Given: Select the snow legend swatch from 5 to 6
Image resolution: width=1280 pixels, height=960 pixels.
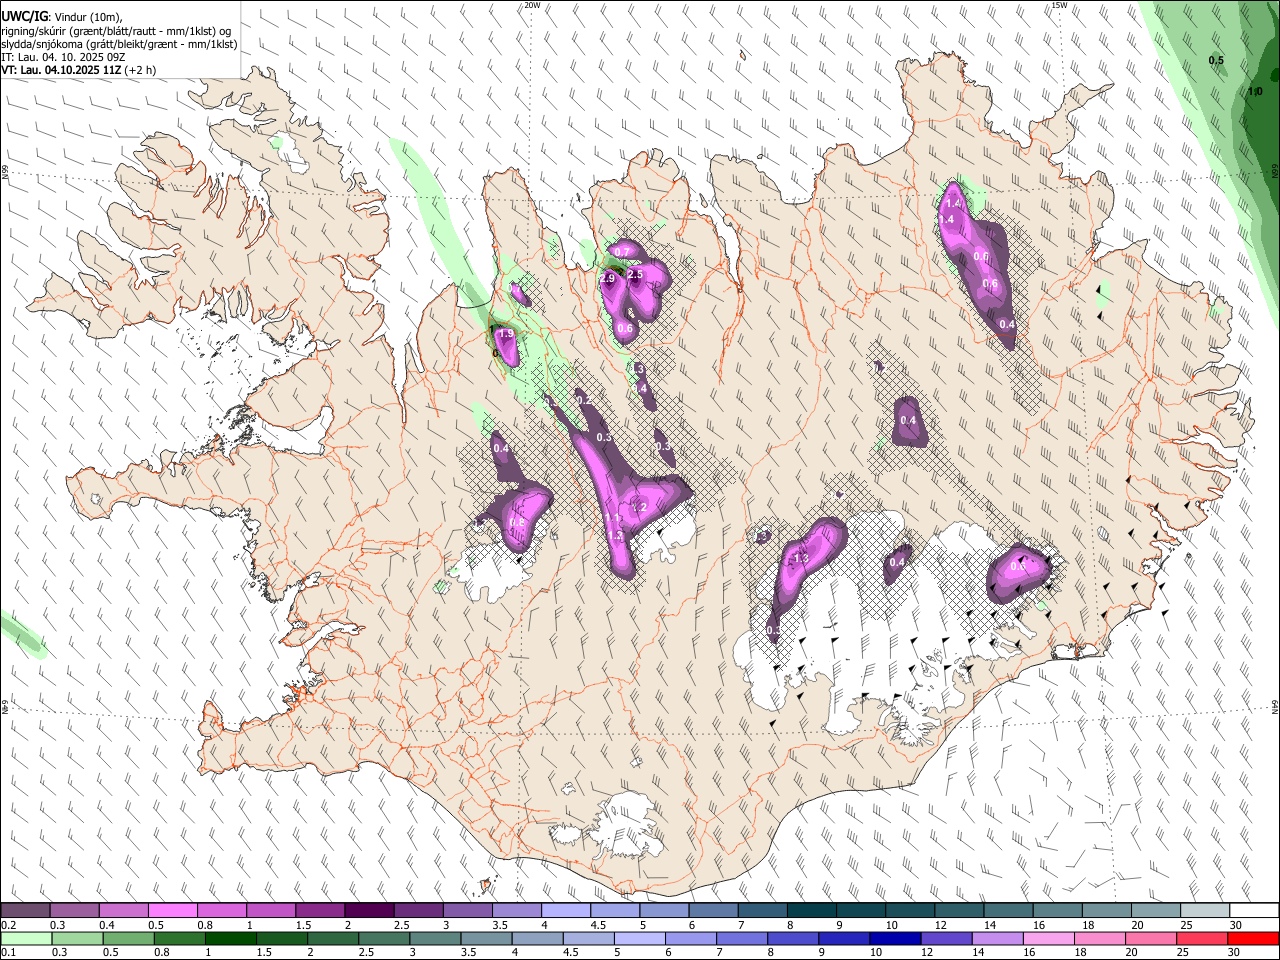Looking at the screenshot, I should (x=664, y=910).
